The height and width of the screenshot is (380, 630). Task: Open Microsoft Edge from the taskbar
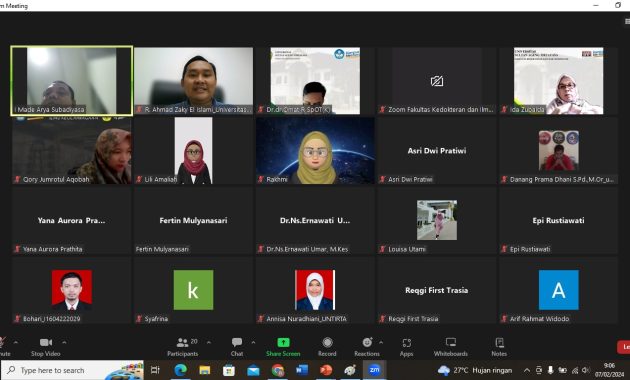[x=180, y=370]
